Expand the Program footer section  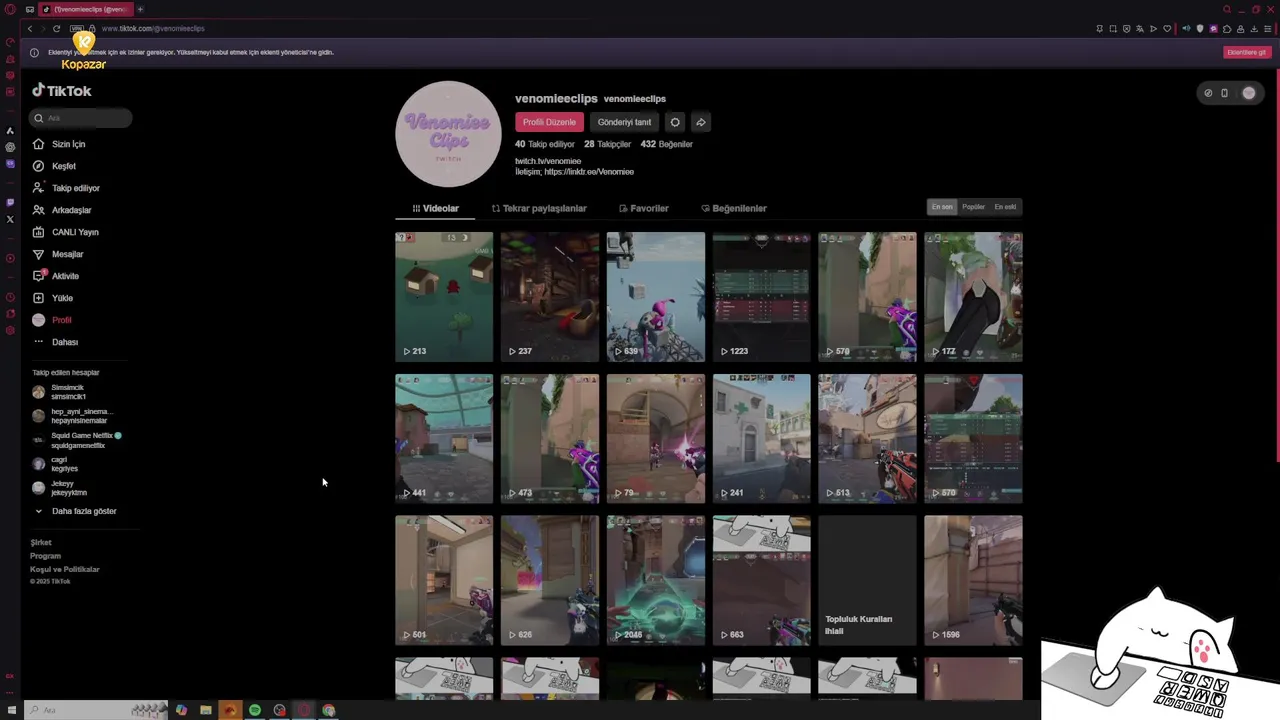click(x=45, y=556)
